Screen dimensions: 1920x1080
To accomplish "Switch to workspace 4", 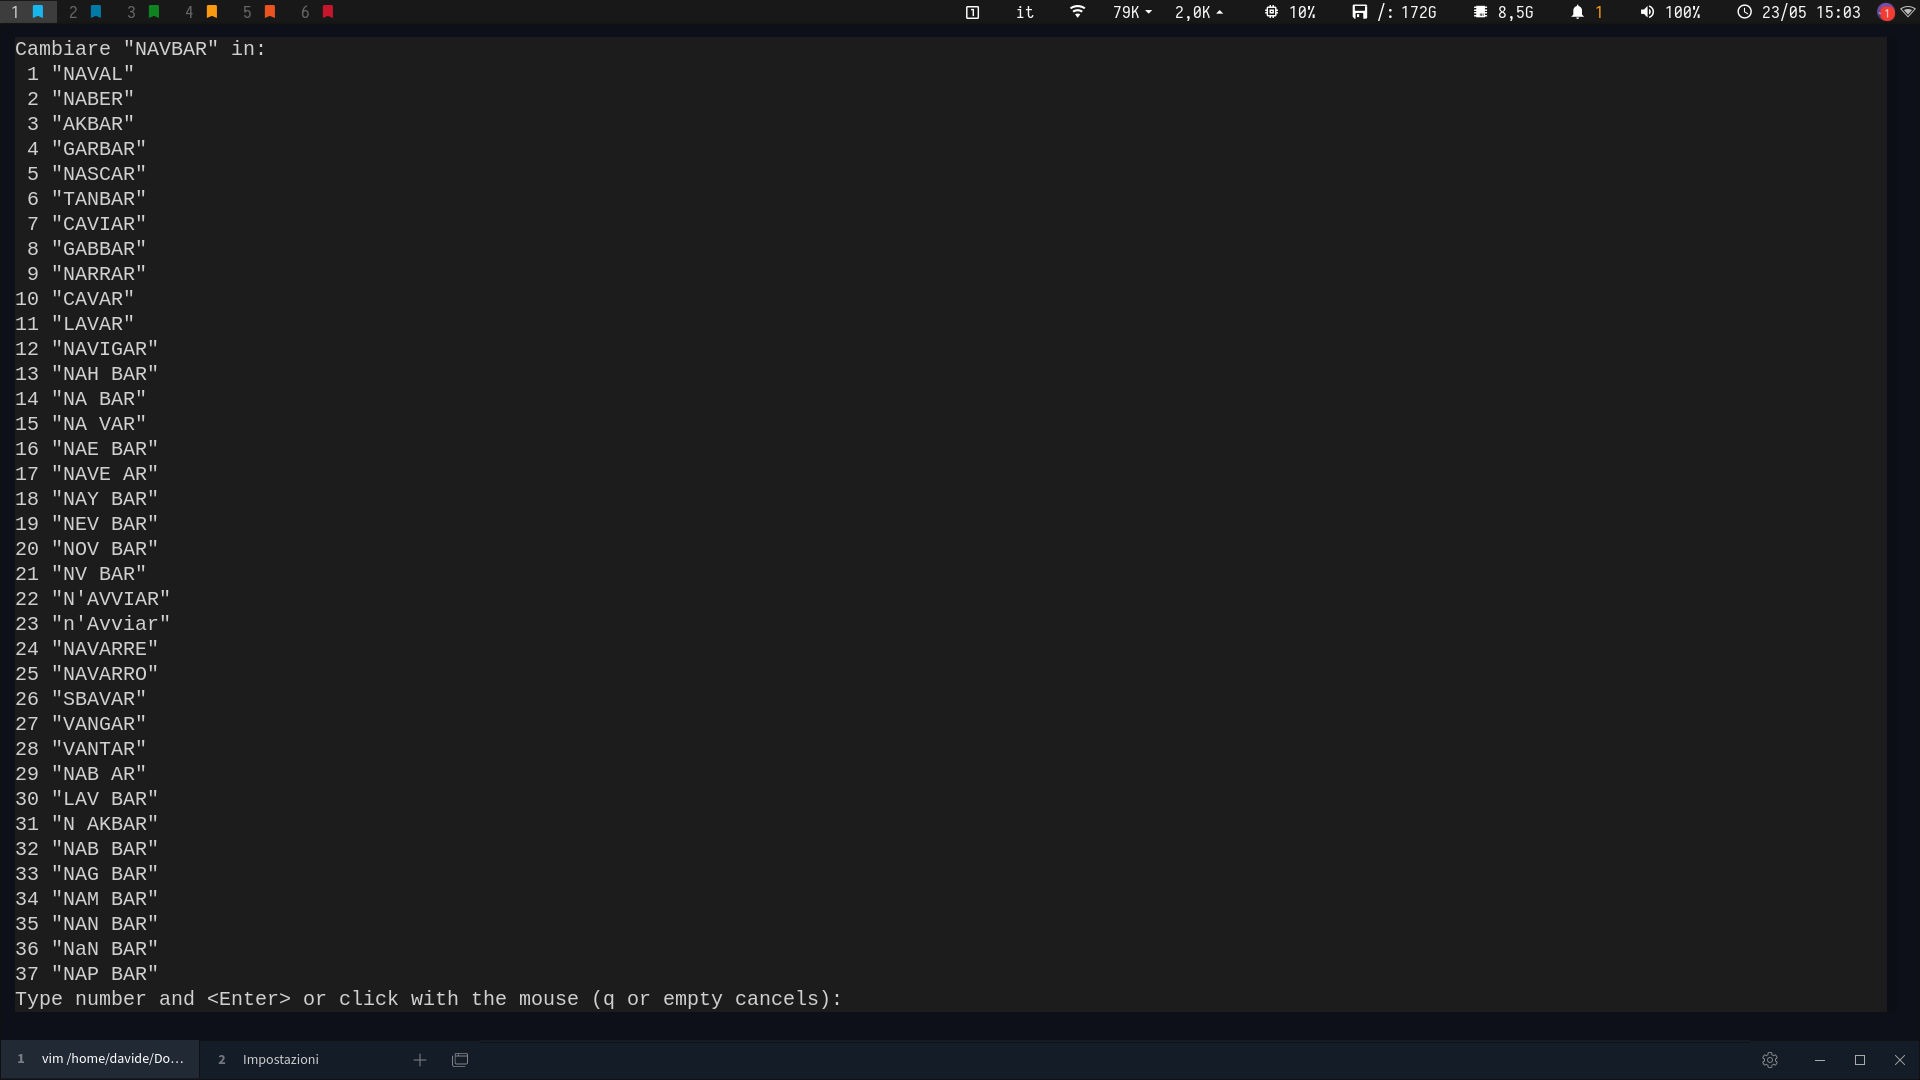I will (201, 12).
